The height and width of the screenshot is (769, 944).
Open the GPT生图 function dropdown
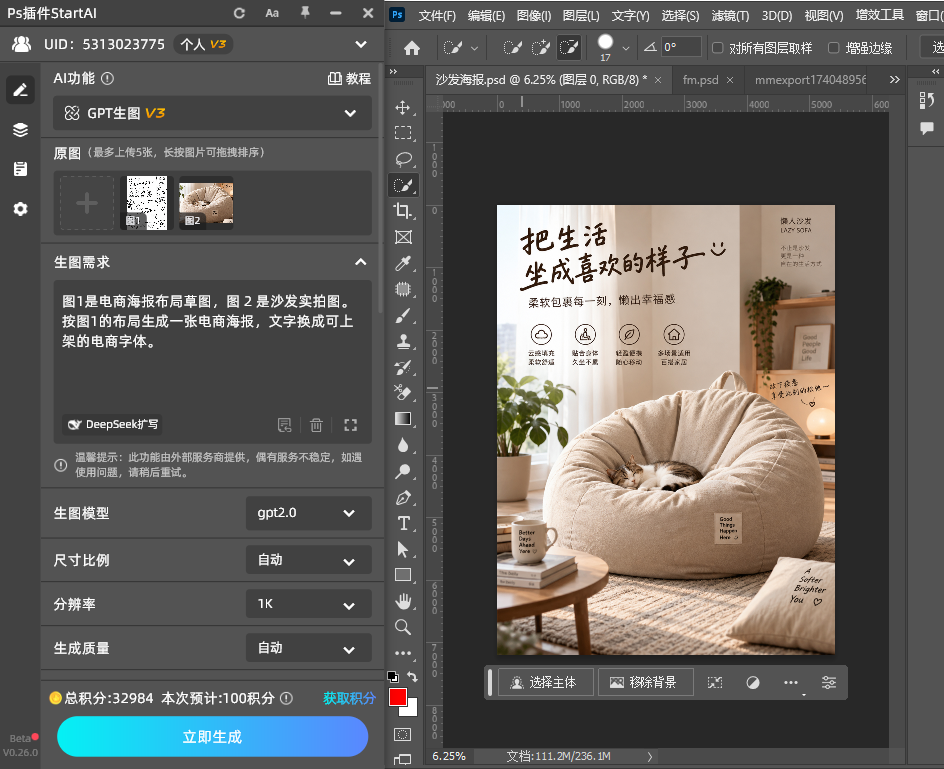click(212, 113)
